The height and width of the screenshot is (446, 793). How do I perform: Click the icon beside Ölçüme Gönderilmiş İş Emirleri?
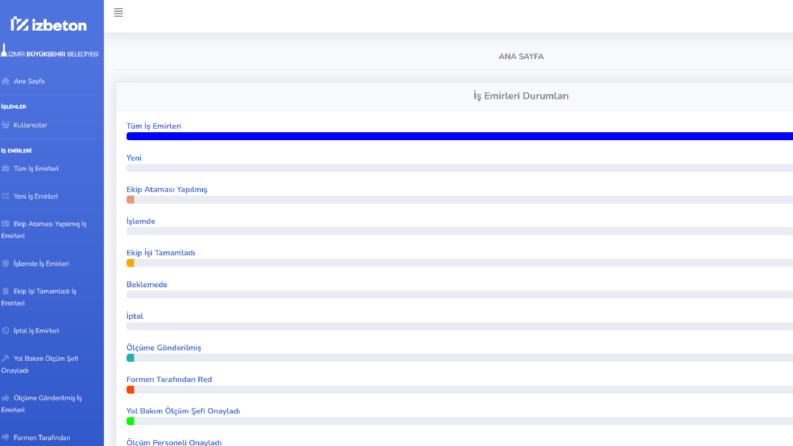[x=6, y=398]
